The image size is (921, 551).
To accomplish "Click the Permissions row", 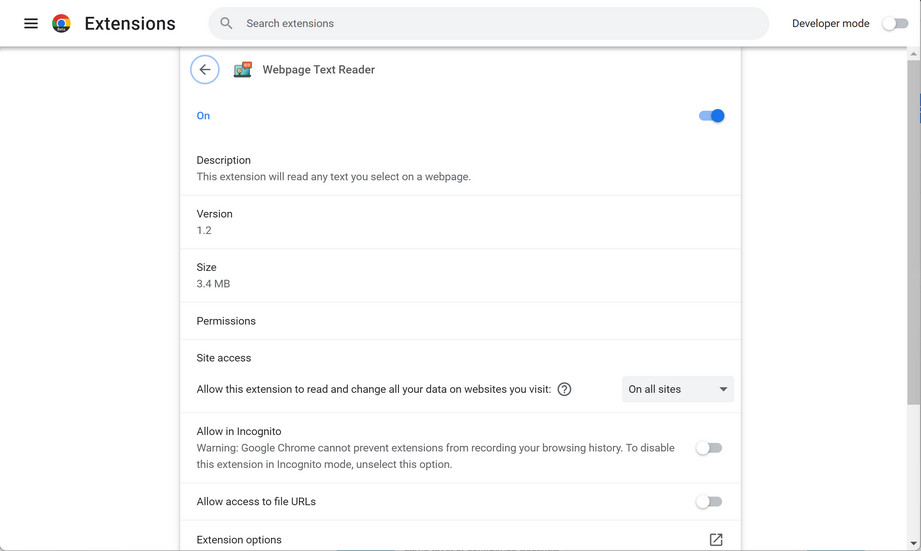I will (x=226, y=321).
